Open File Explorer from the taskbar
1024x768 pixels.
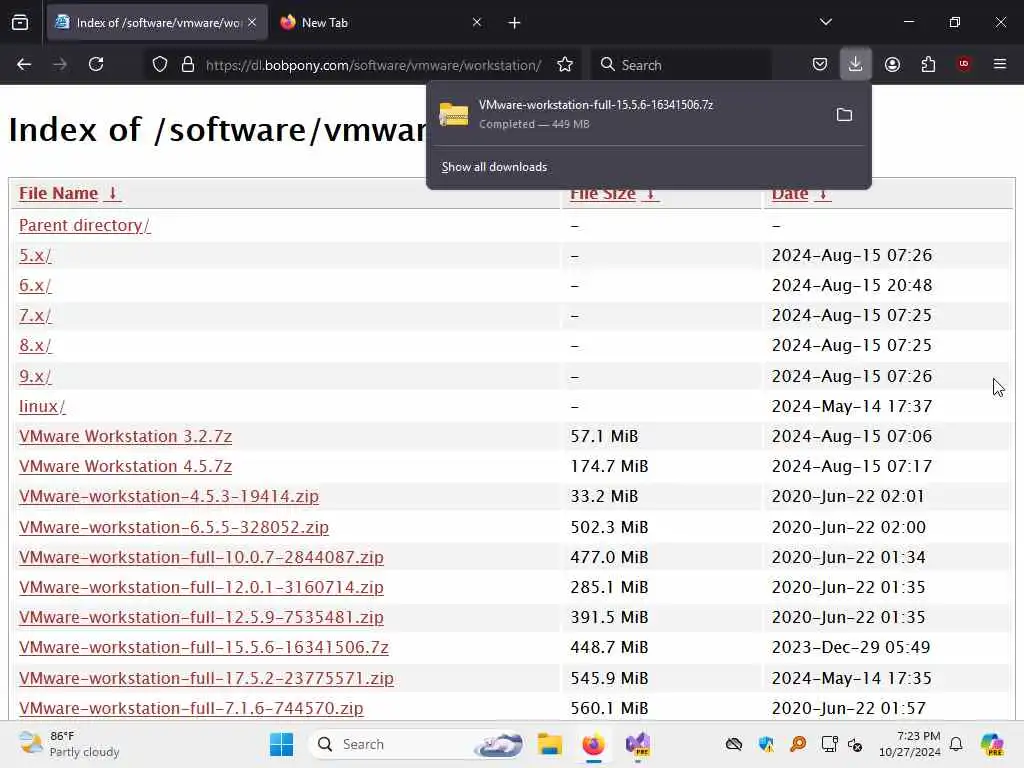[550, 744]
